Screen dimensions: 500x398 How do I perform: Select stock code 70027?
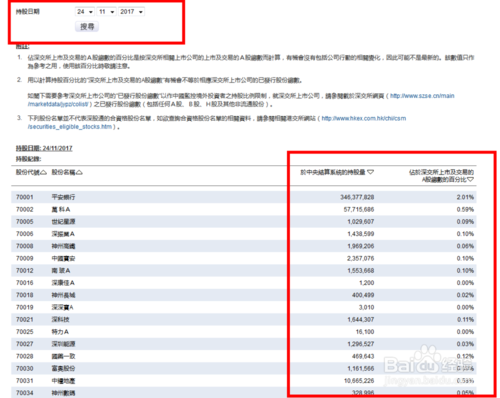[x=25, y=344]
